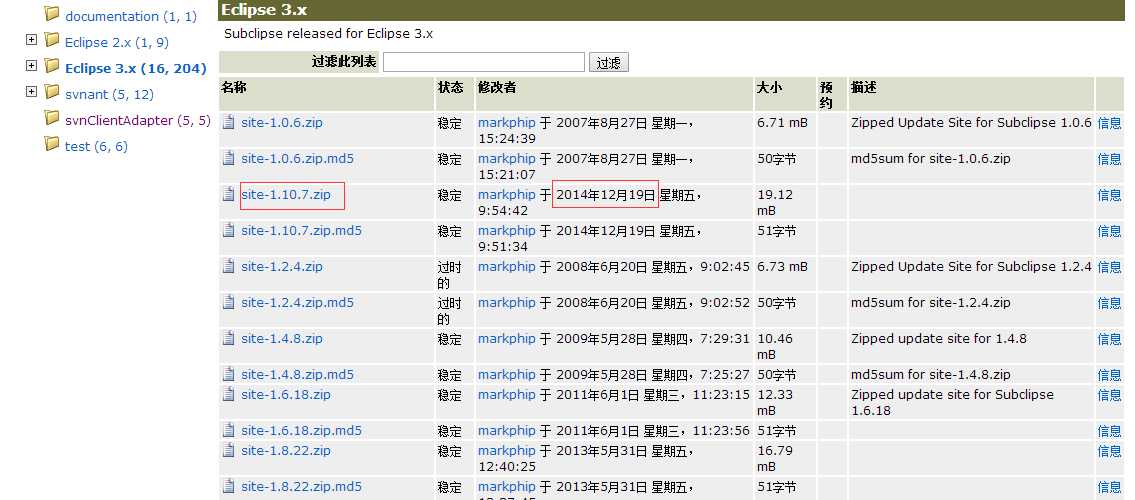Click the file icon beside site-1.8.22.zip

point(229,451)
